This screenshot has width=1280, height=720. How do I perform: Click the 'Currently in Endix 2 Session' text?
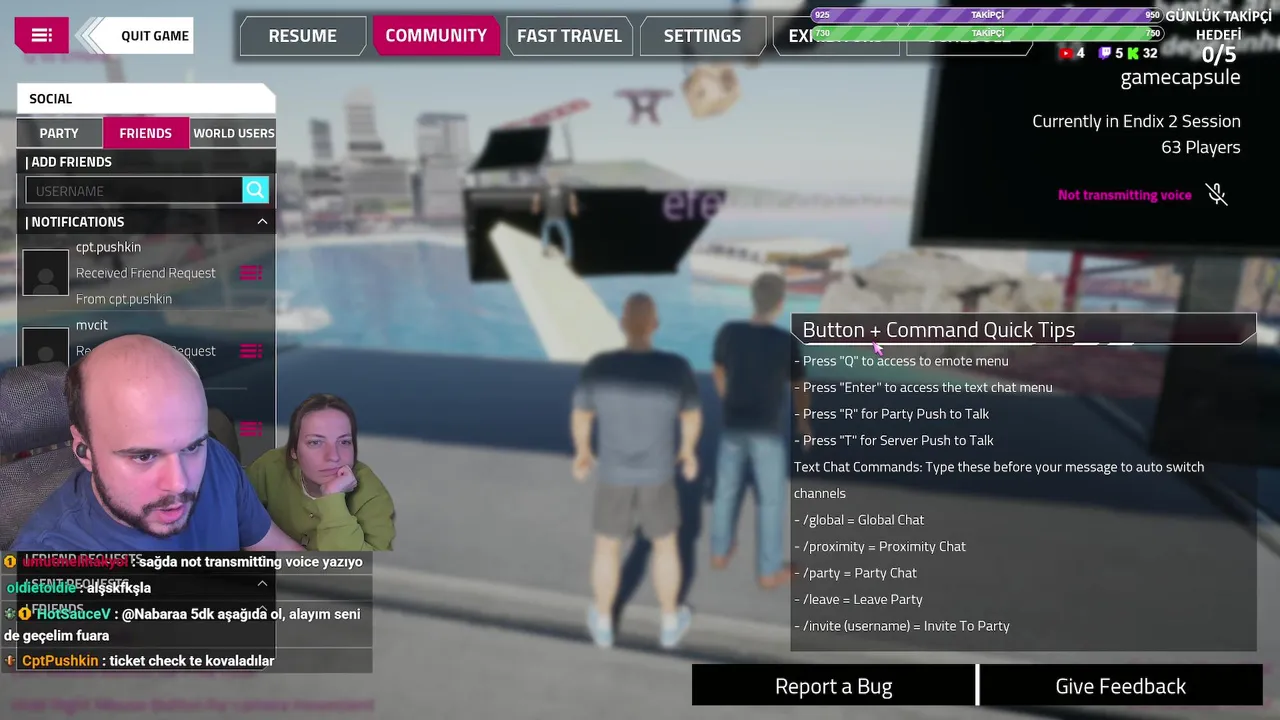click(1136, 121)
